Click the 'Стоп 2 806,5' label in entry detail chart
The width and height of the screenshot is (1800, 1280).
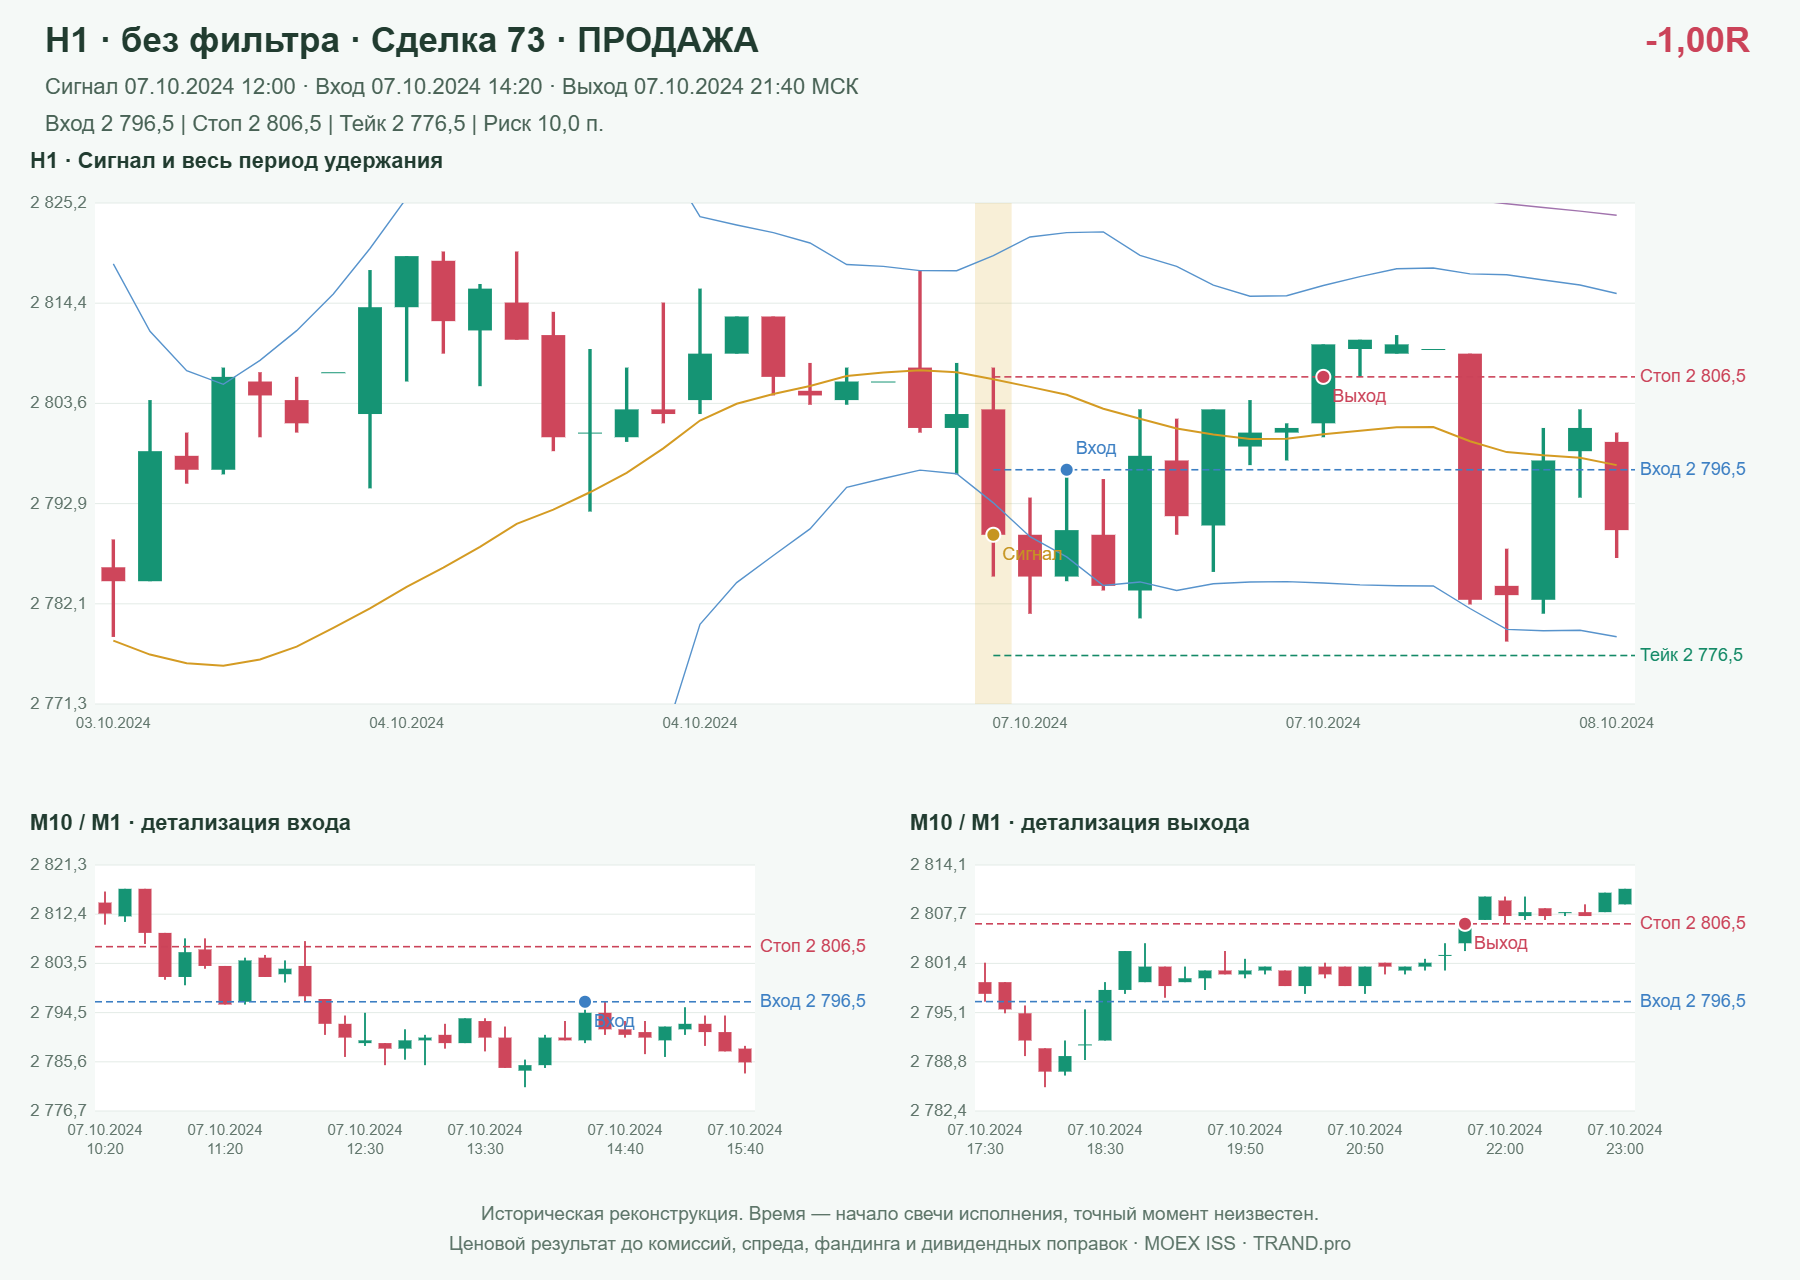click(x=813, y=946)
